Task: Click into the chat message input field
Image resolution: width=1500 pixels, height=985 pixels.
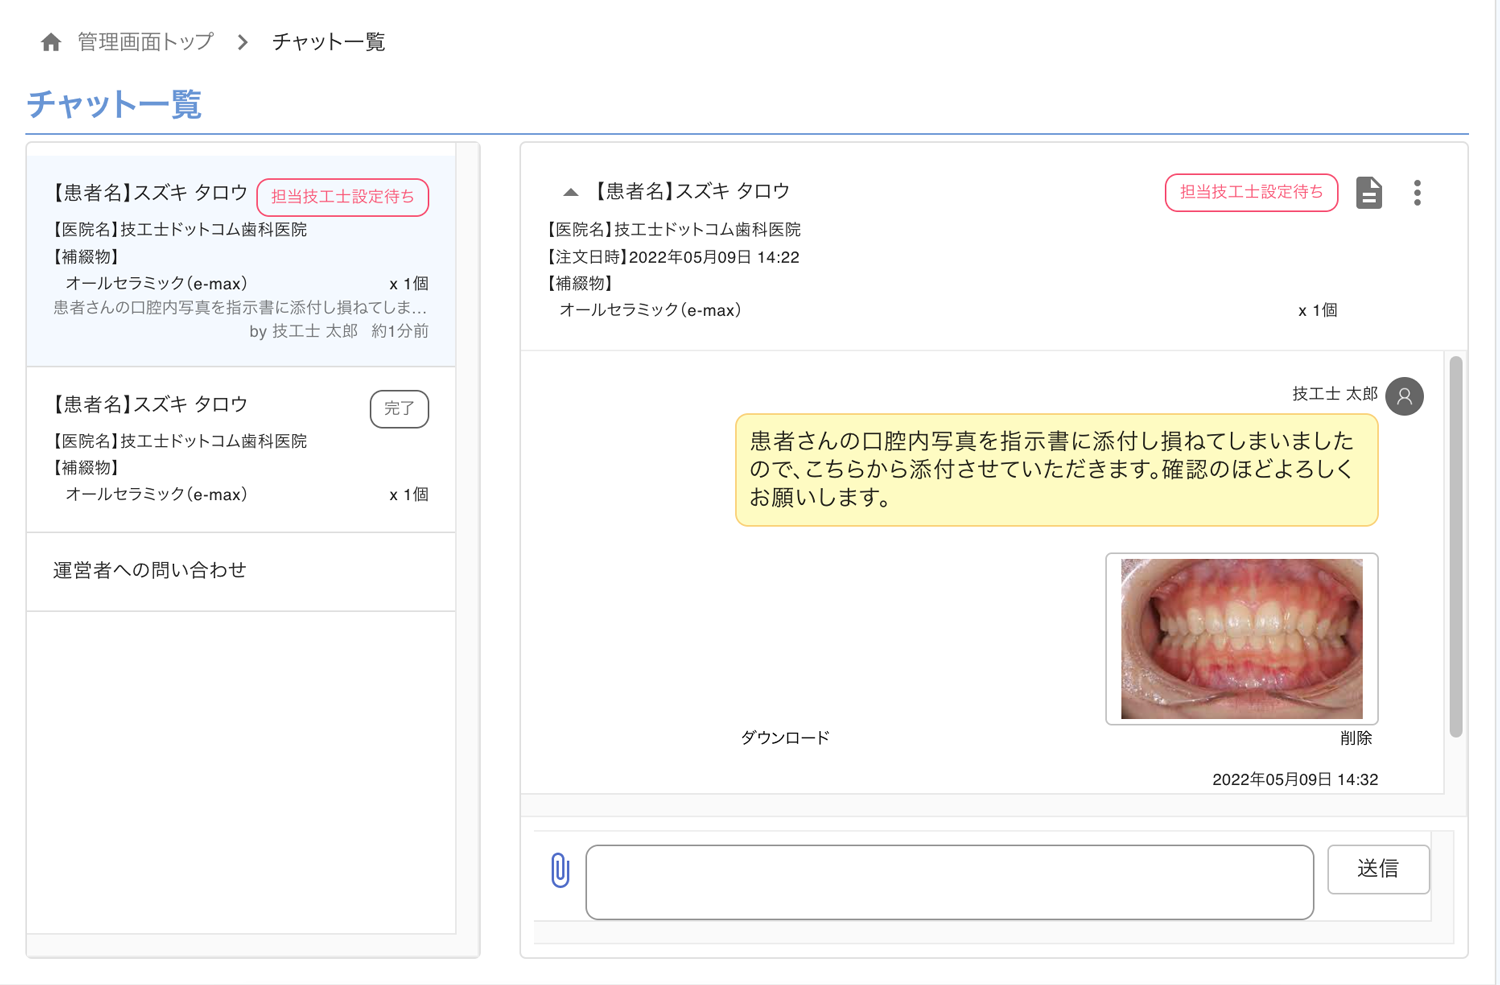Action: pos(949,881)
